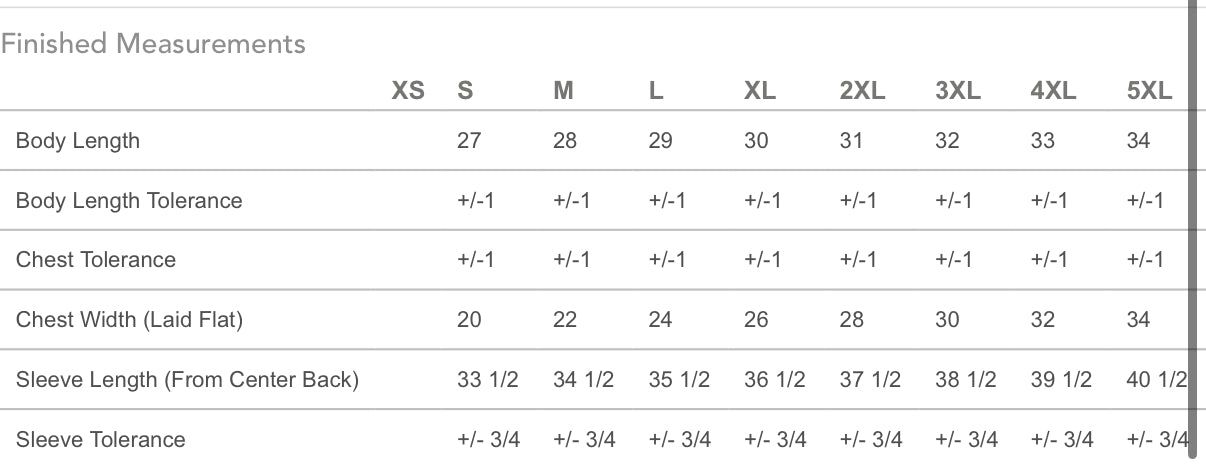Select the Sleeve Length value 35 1/2
Image resolution: width=1206 pixels, height=466 pixels.
click(x=679, y=380)
